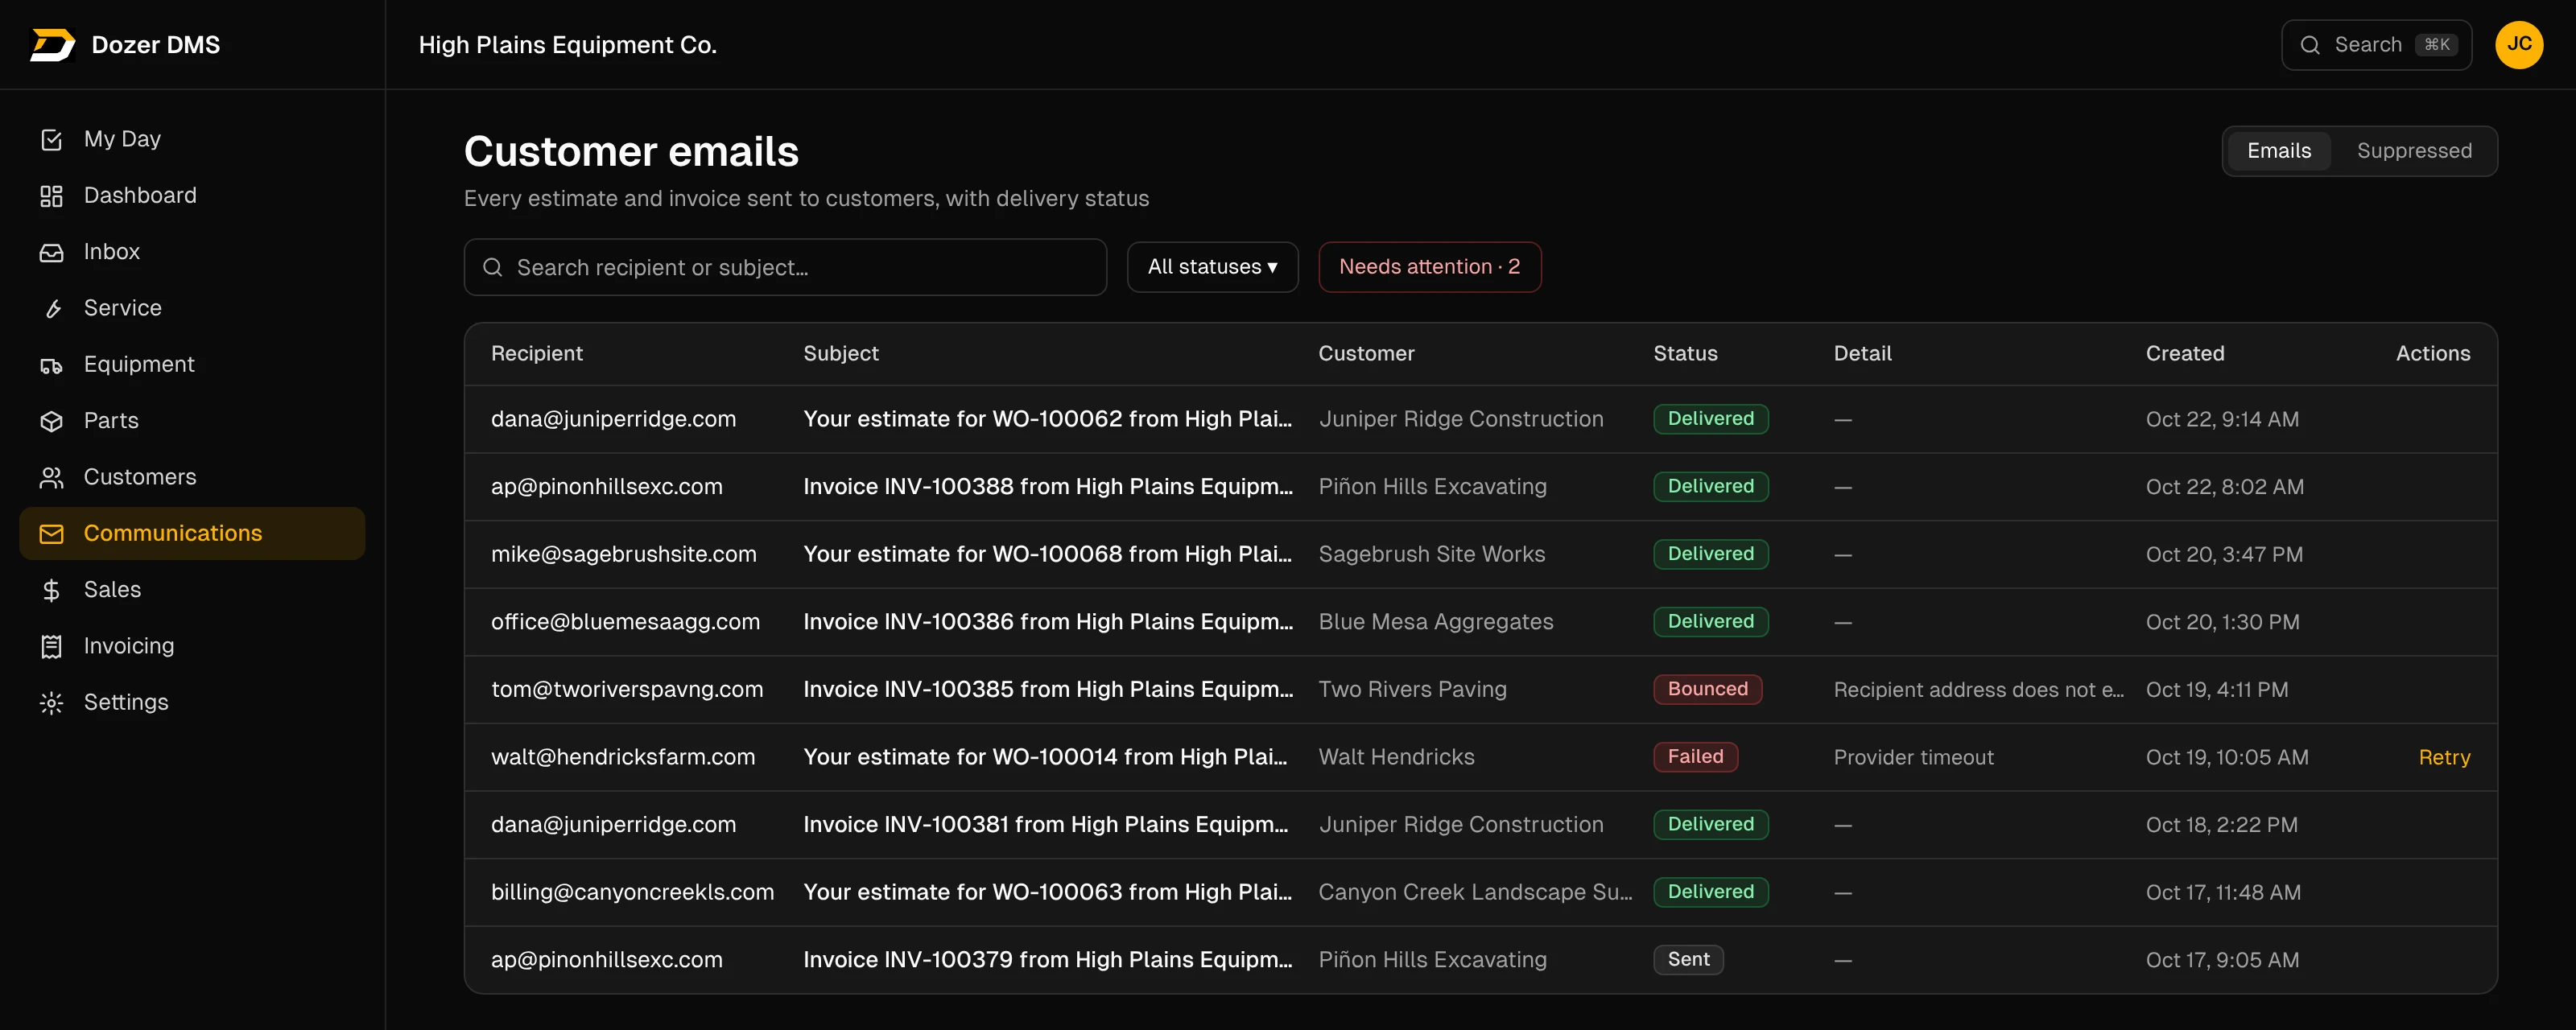Image resolution: width=2576 pixels, height=1030 pixels.
Task: Click Oct 22, 9:14 AM created date
Action: pyautogui.click(x=2221, y=420)
